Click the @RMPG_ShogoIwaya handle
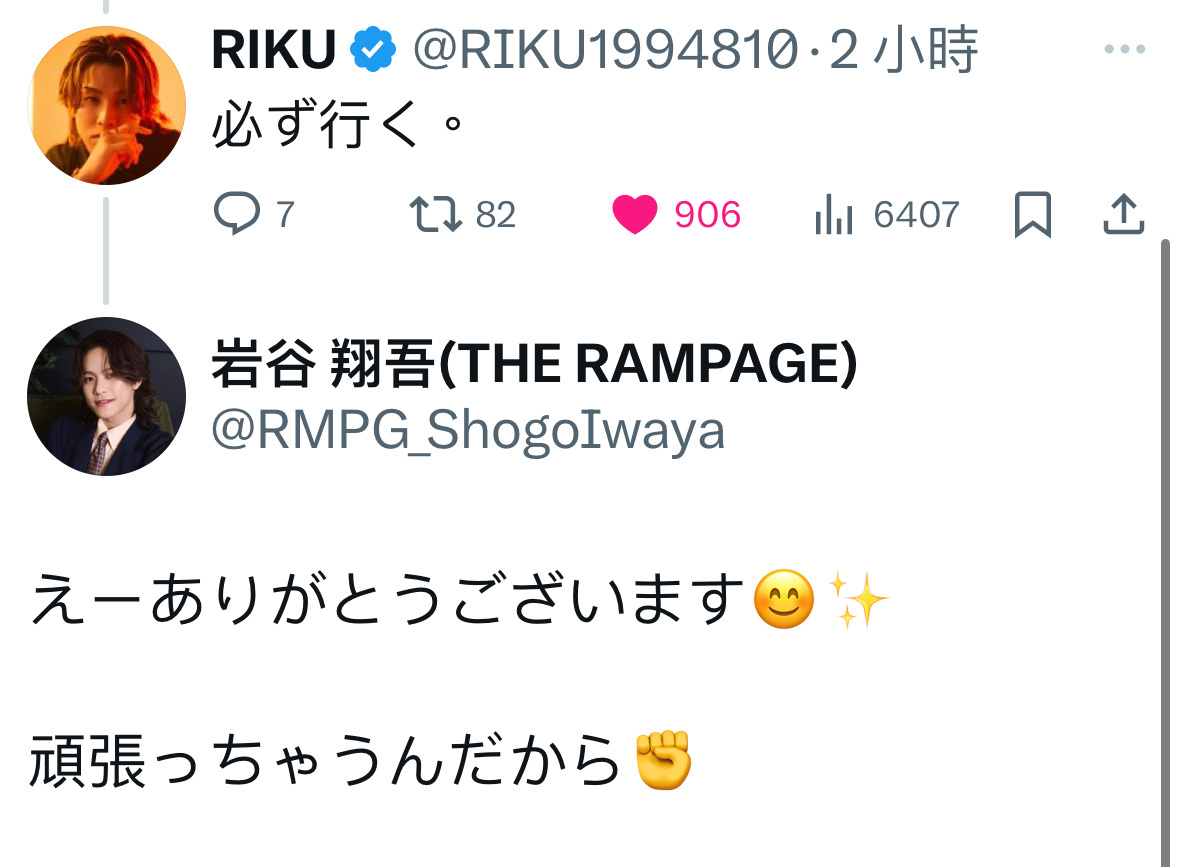1179x867 pixels. [468, 431]
